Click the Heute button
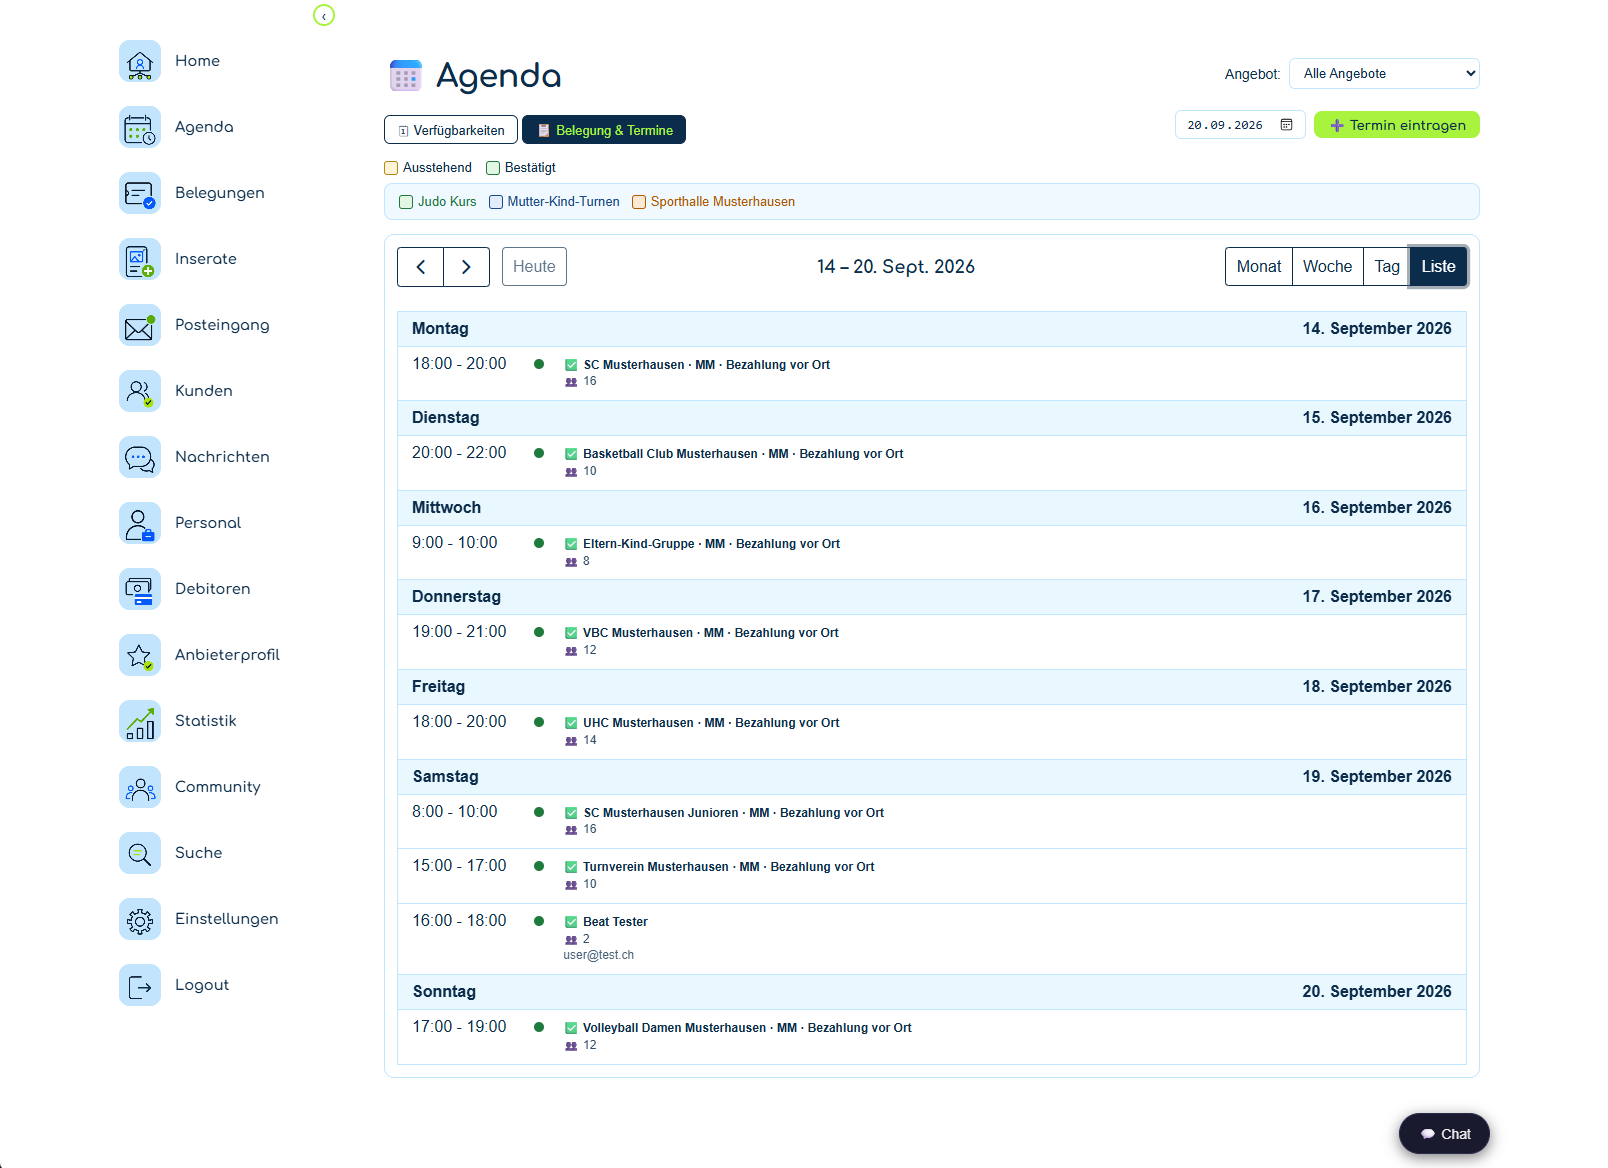 tap(534, 267)
